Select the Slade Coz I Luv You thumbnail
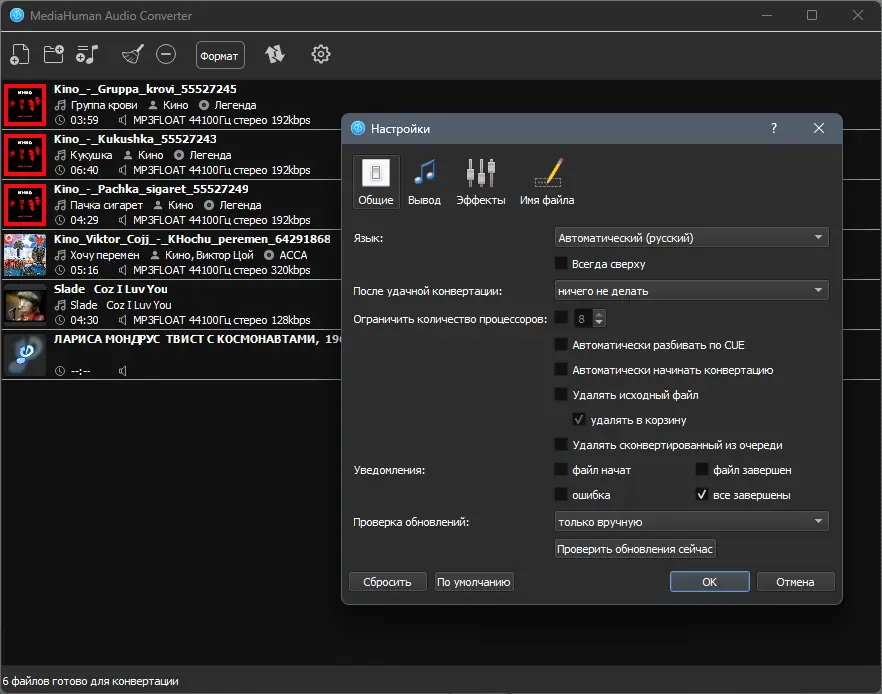882x694 pixels. click(x=25, y=304)
